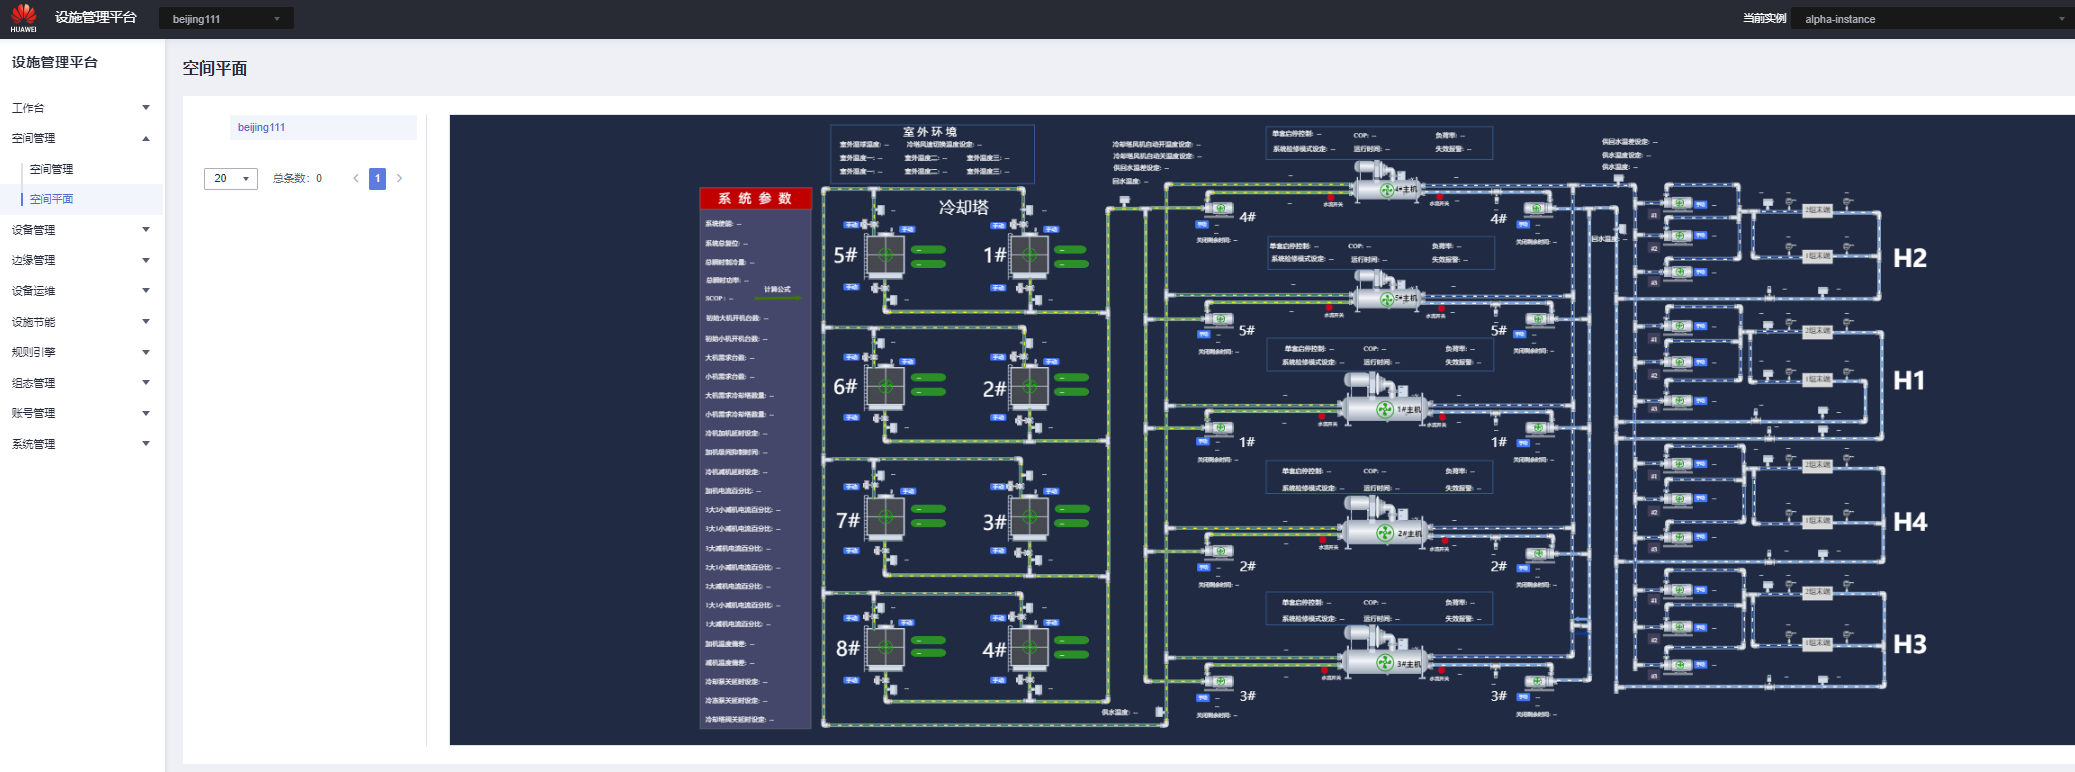Click cooling tower 1# fan icon

click(1029, 255)
